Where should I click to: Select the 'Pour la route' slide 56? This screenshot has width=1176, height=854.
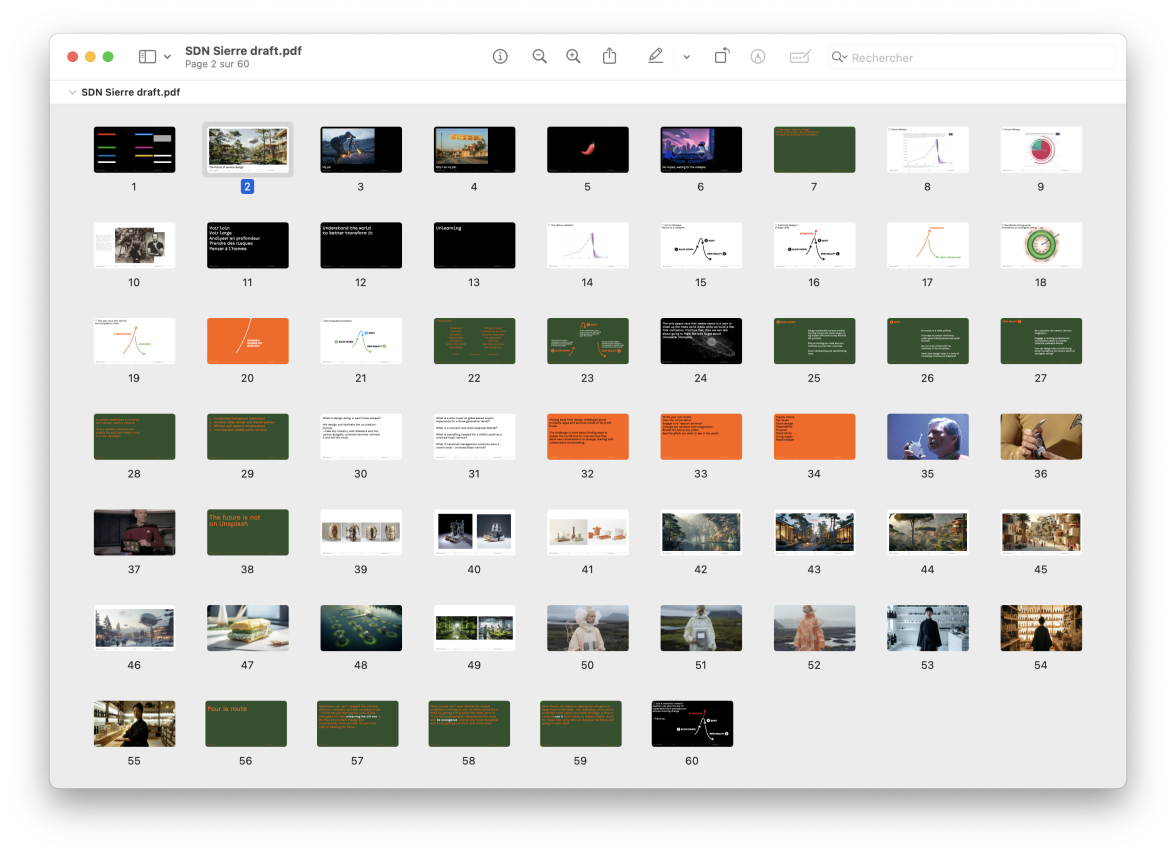pyautogui.click(x=247, y=723)
